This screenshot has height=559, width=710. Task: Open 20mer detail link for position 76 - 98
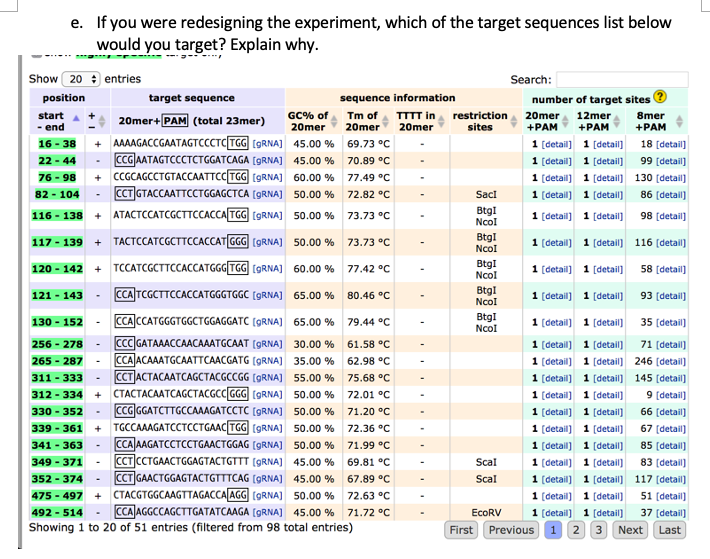[556, 178]
